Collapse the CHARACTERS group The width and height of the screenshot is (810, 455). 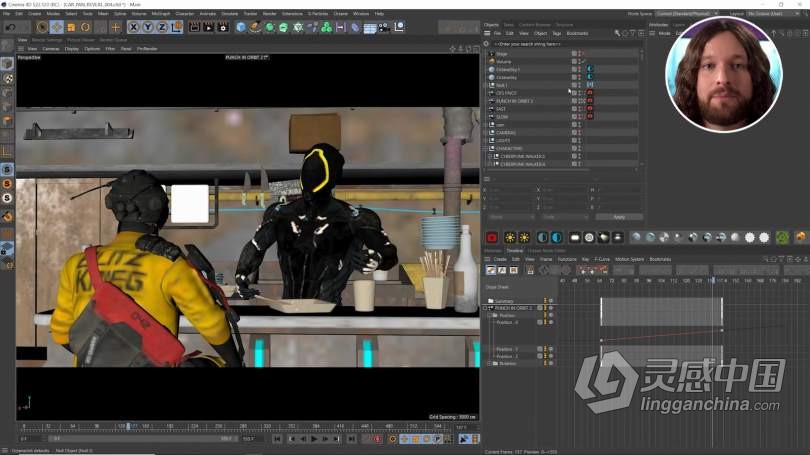point(486,148)
